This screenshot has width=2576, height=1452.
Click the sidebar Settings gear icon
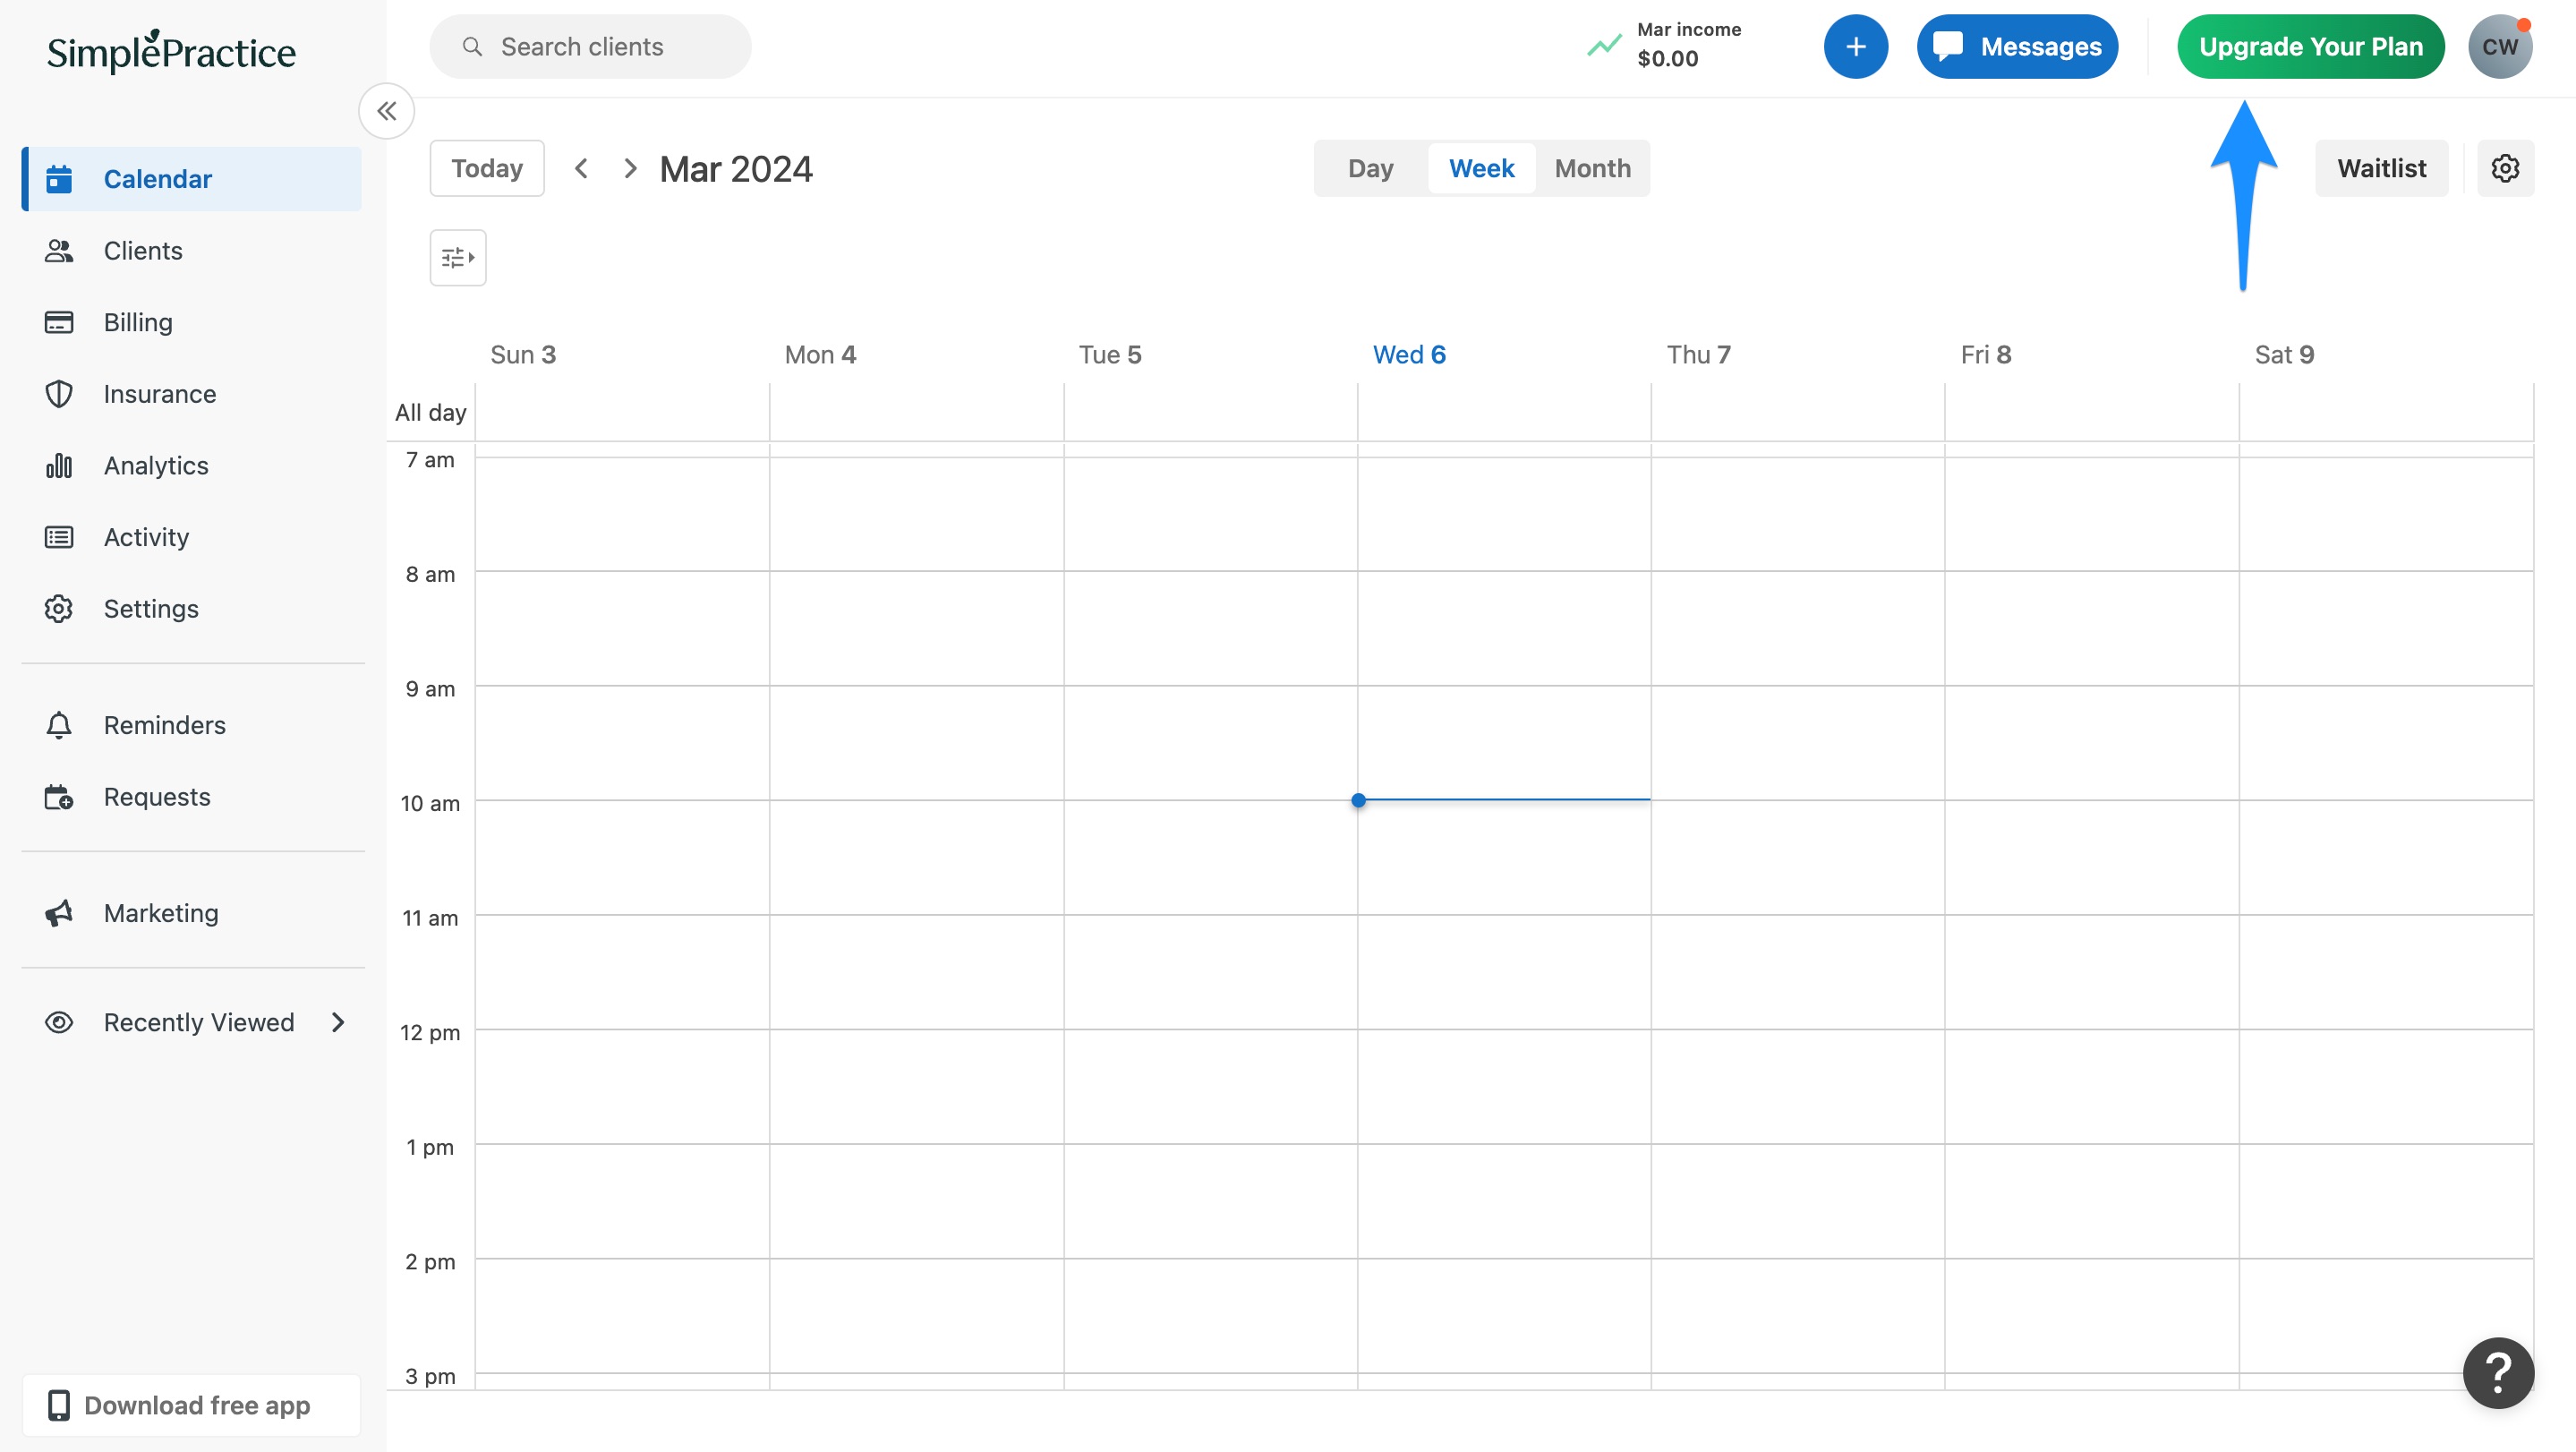click(59, 609)
